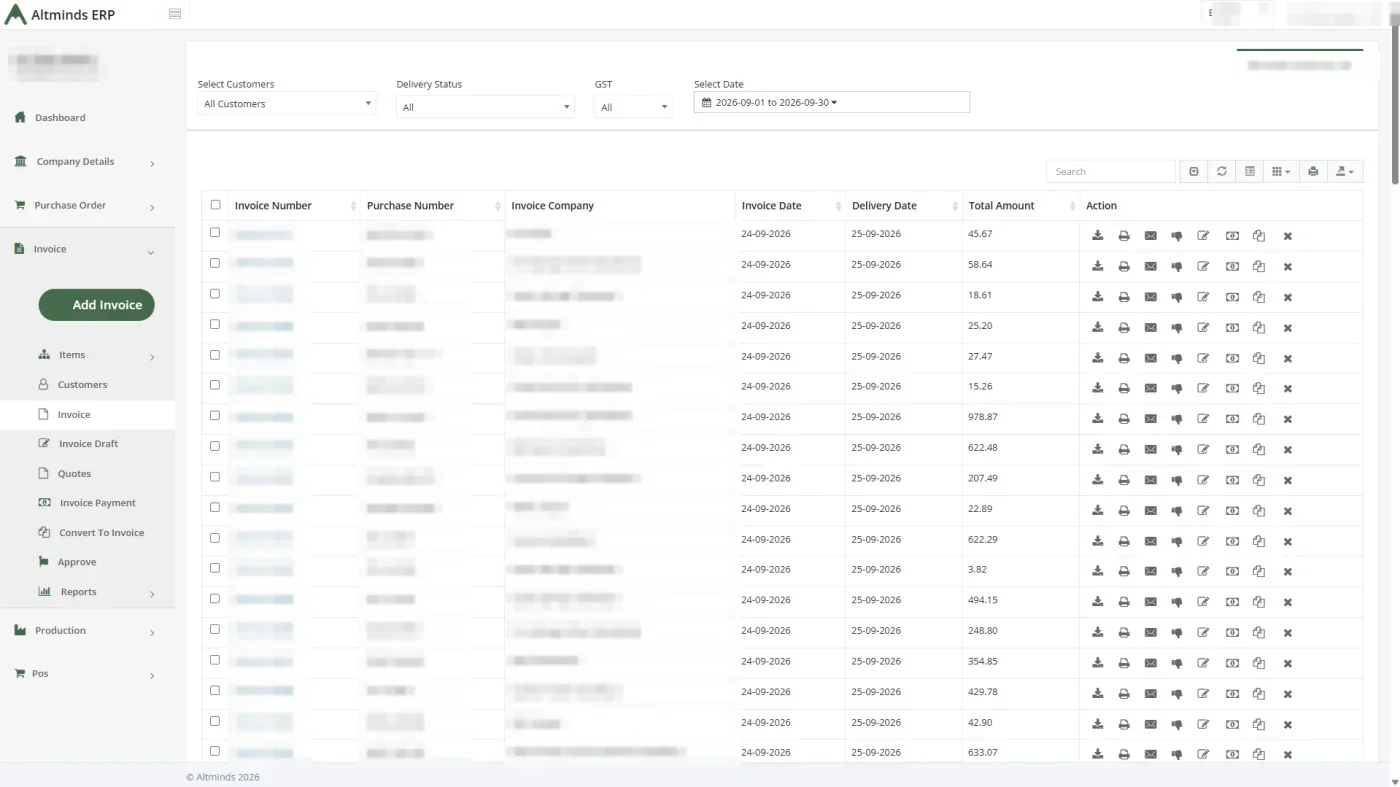Open the date range picker

pyautogui.click(x=831, y=102)
